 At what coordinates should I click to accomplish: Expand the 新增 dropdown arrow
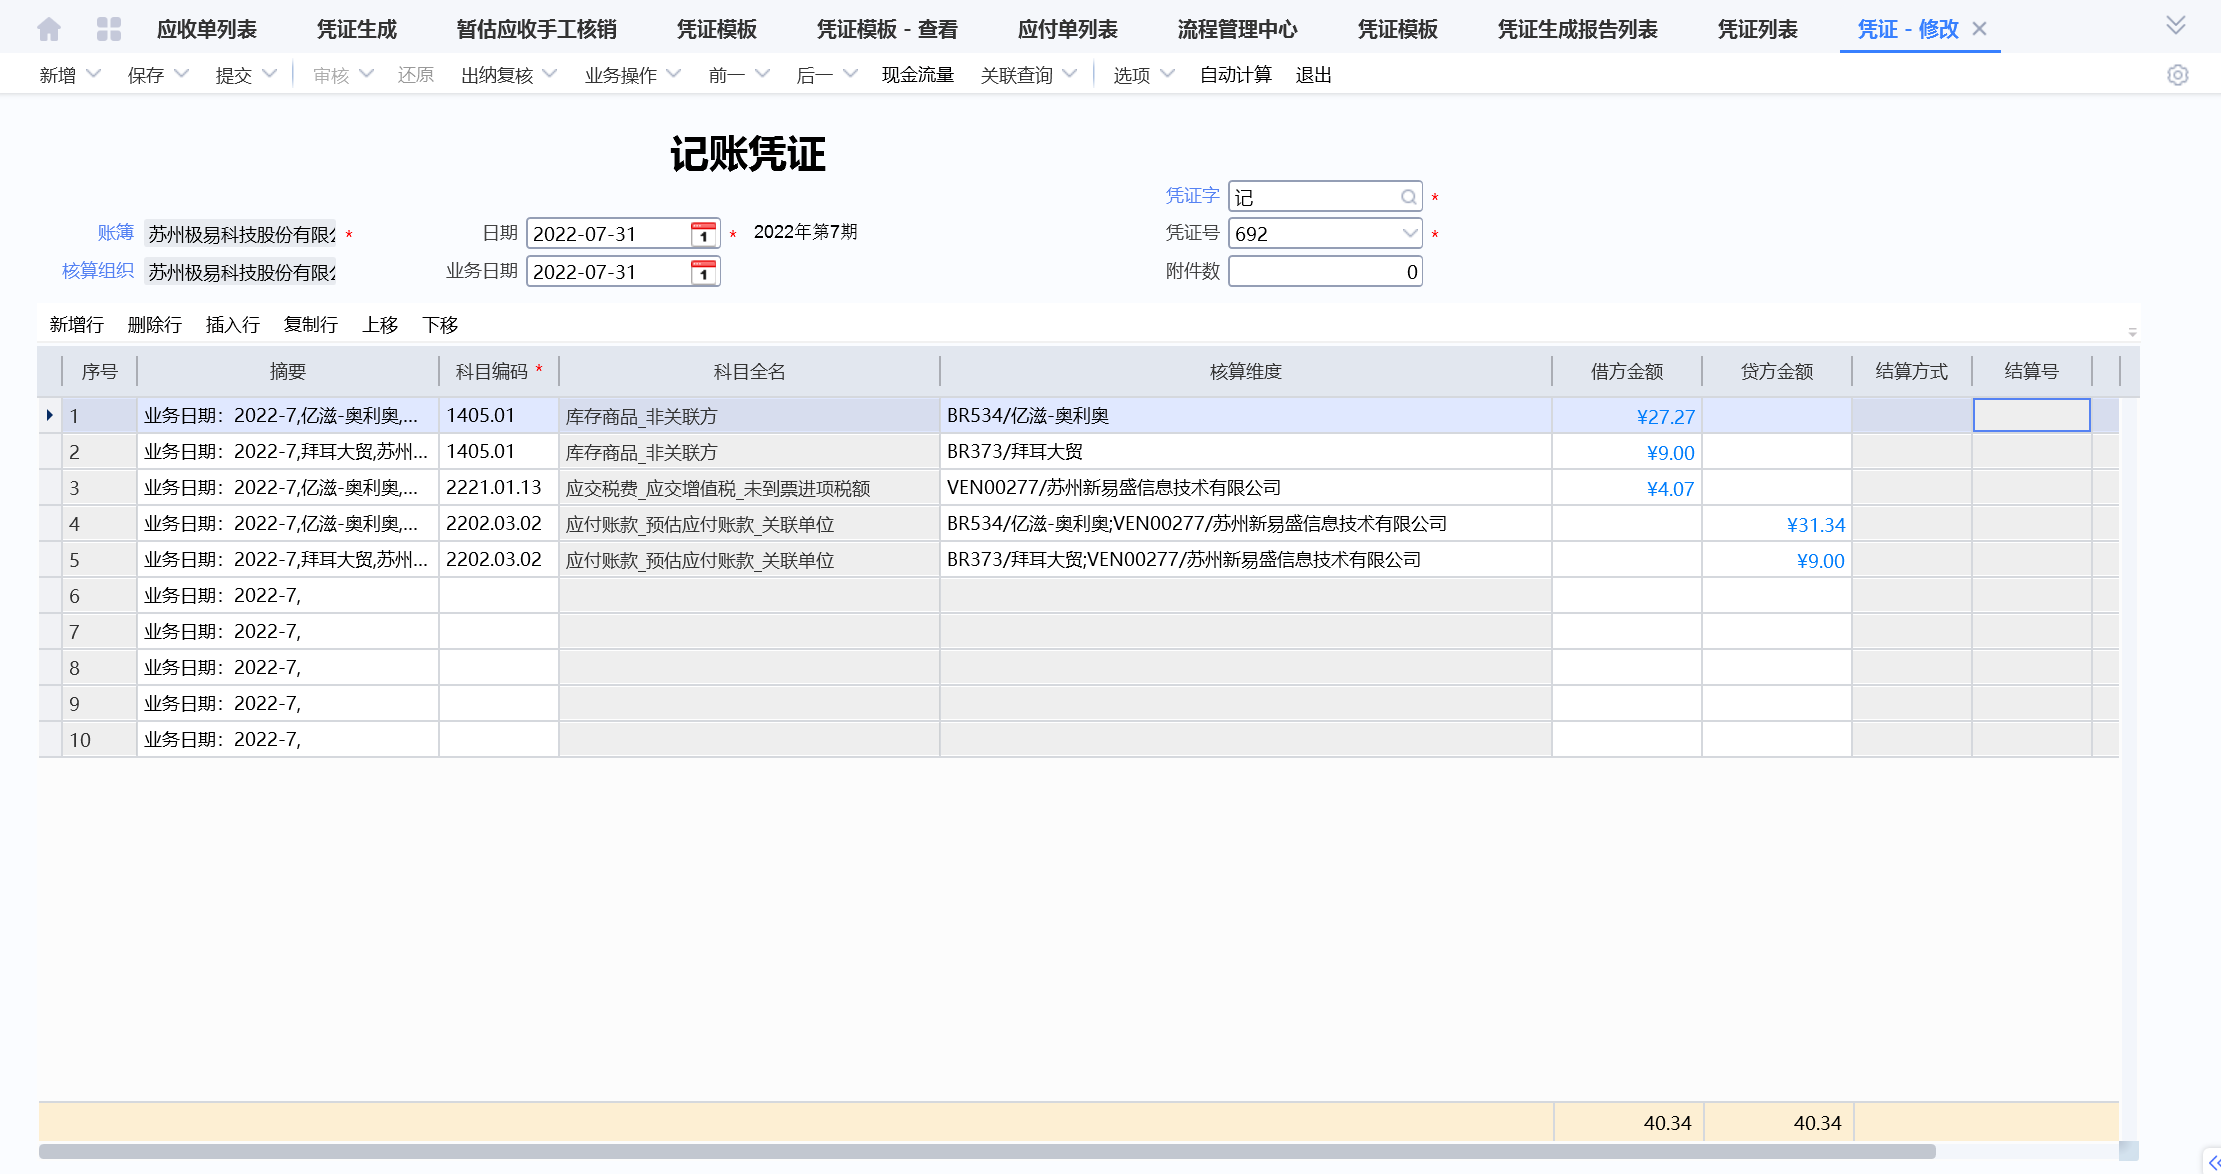click(94, 73)
